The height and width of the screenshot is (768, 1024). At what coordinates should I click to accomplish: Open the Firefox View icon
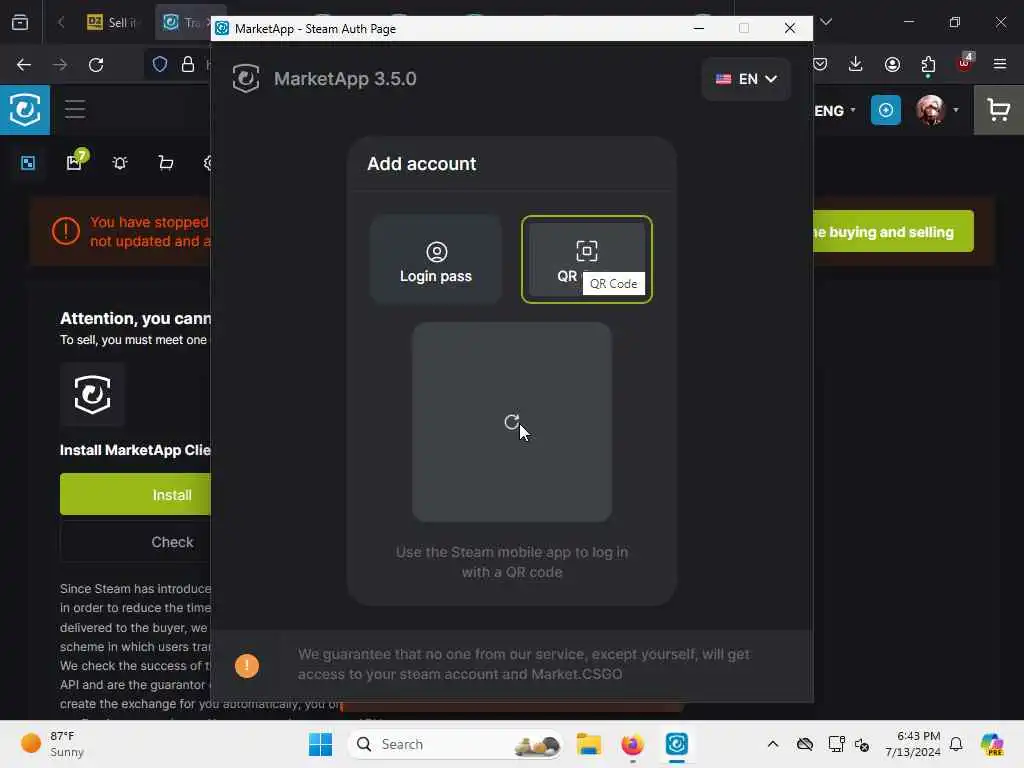tap(20, 22)
